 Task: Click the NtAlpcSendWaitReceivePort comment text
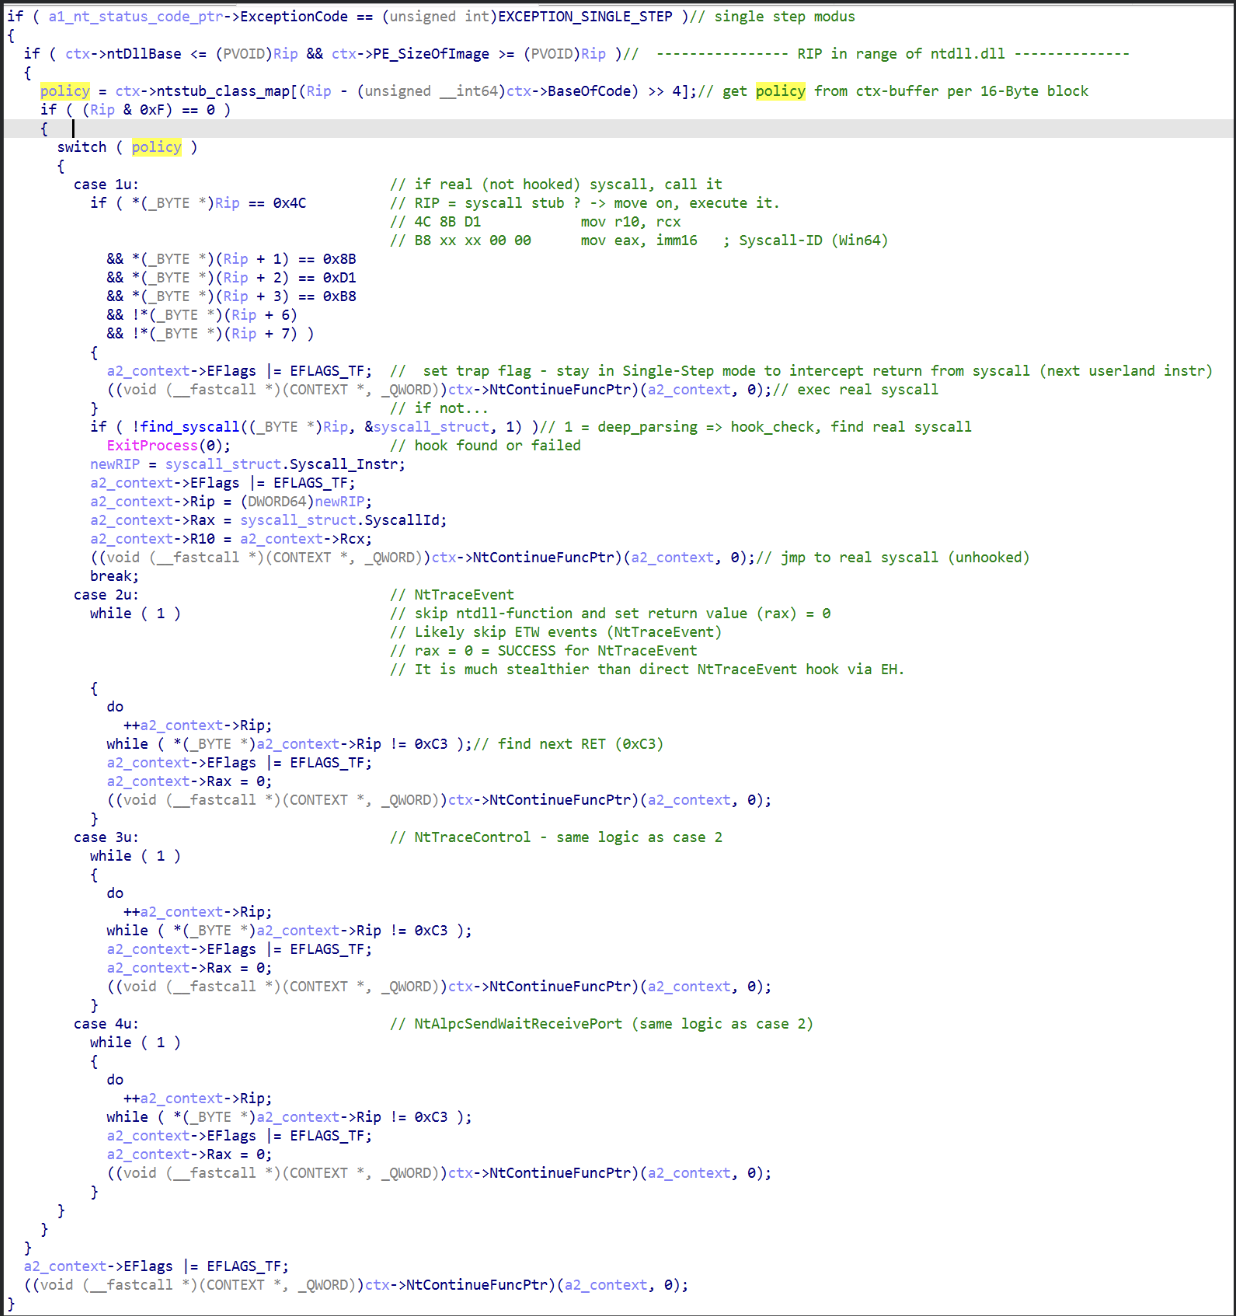(518, 1024)
